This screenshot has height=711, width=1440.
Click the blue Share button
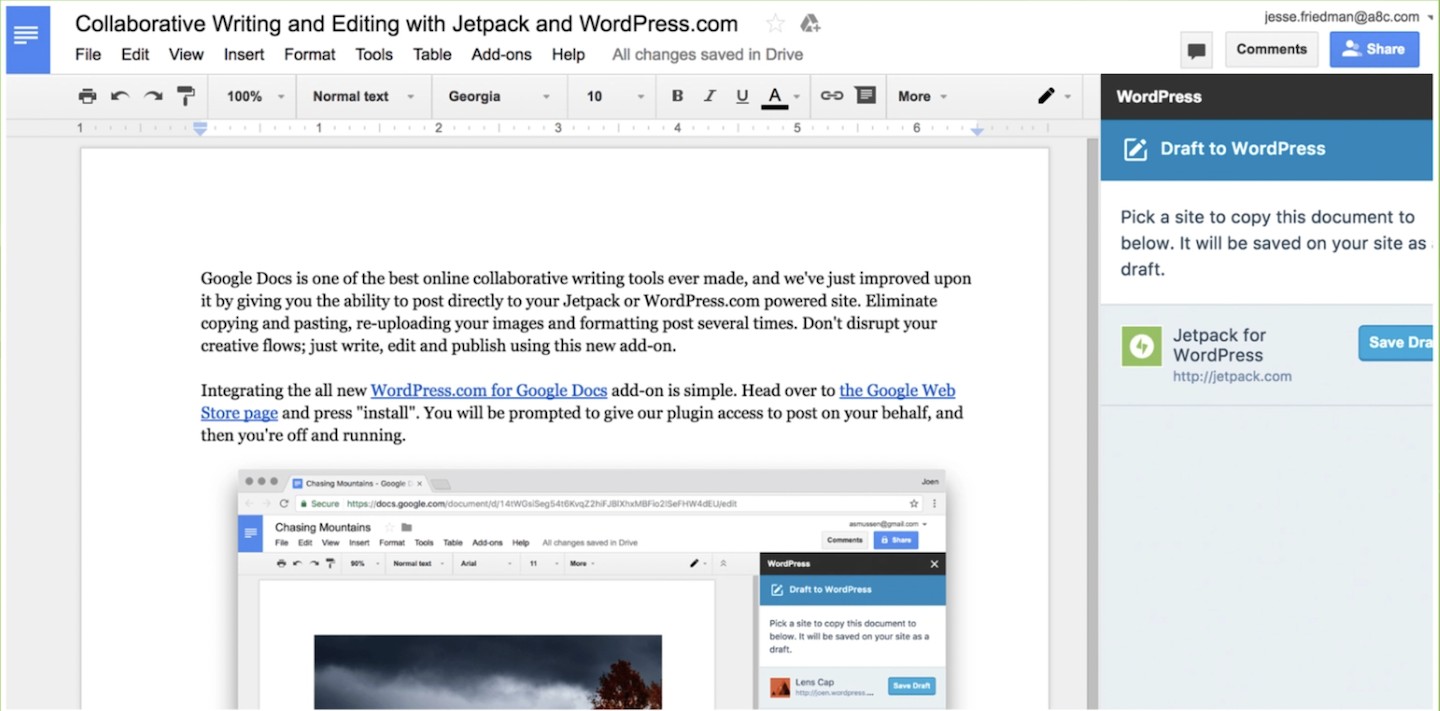[1374, 49]
